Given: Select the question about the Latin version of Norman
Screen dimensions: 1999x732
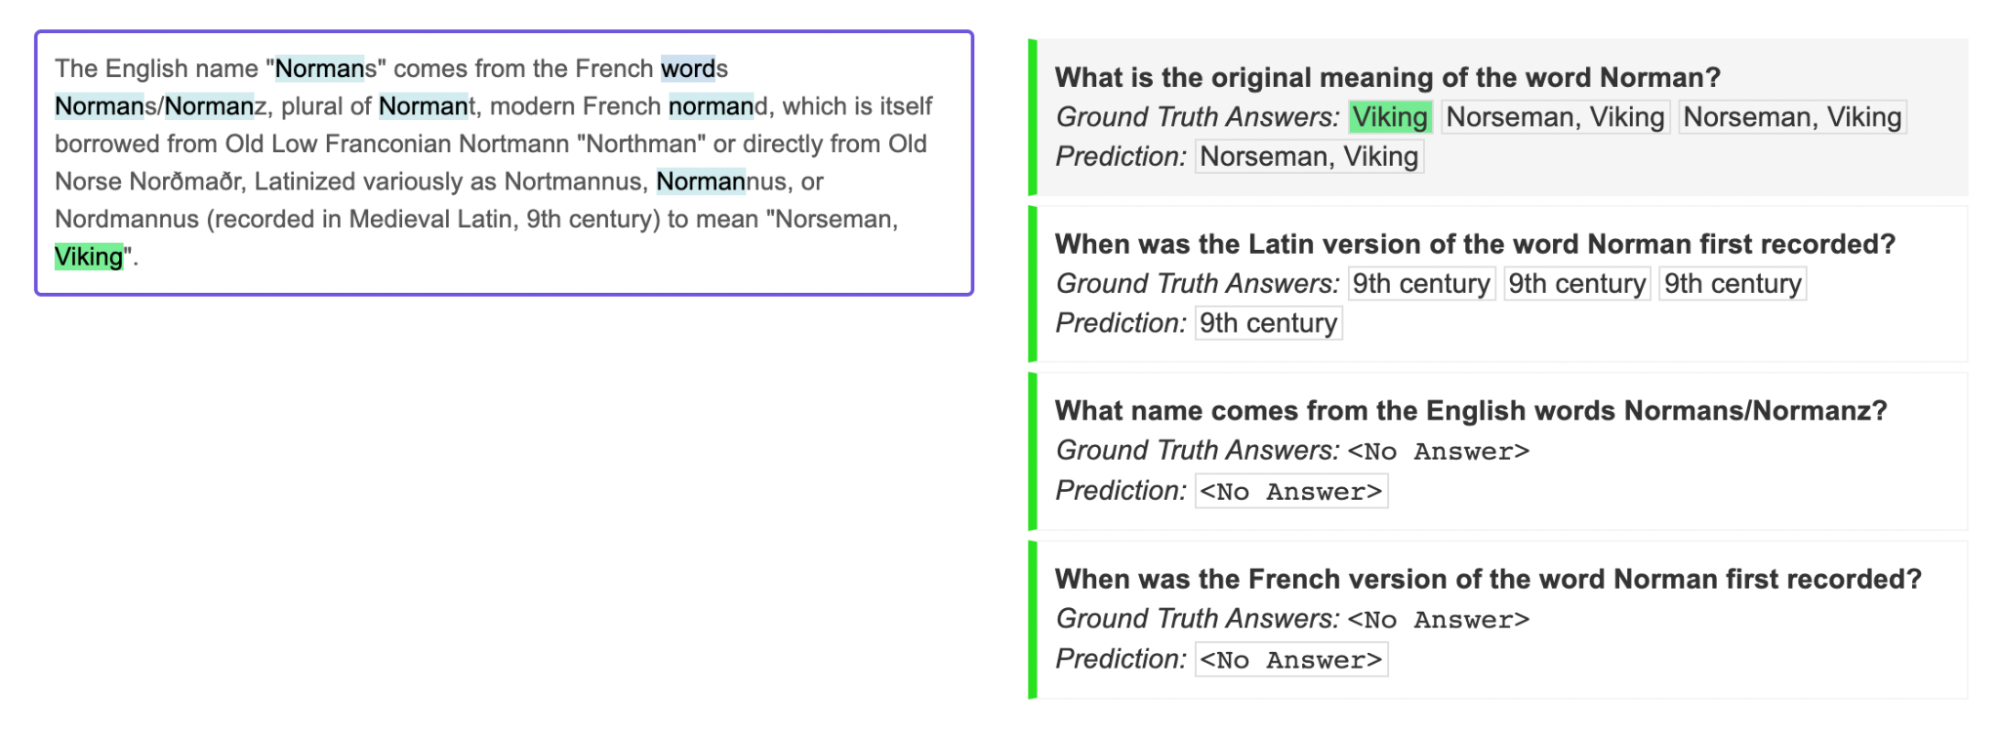Looking at the screenshot, I should [x=1474, y=245].
